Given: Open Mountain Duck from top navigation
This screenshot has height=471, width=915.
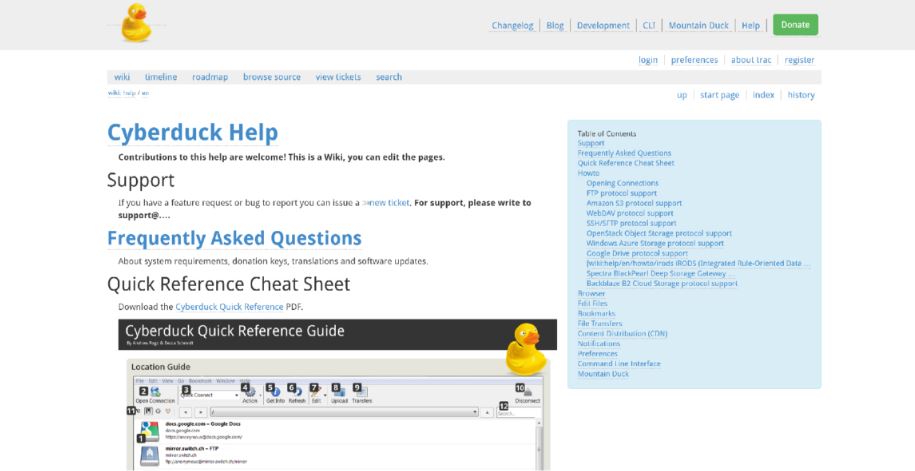Looking at the screenshot, I should pyautogui.click(x=699, y=25).
